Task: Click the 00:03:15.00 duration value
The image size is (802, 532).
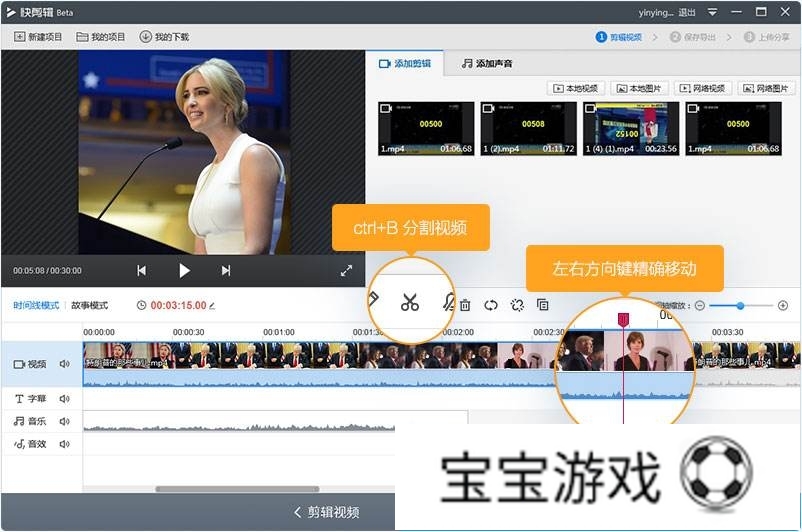Action: click(178, 305)
